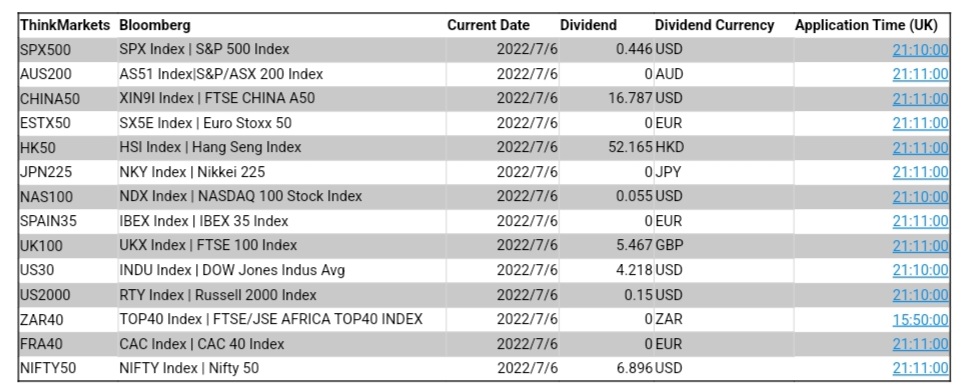Click the NIFTY50 application time link
The height and width of the screenshot is (391, 961).
921,368
